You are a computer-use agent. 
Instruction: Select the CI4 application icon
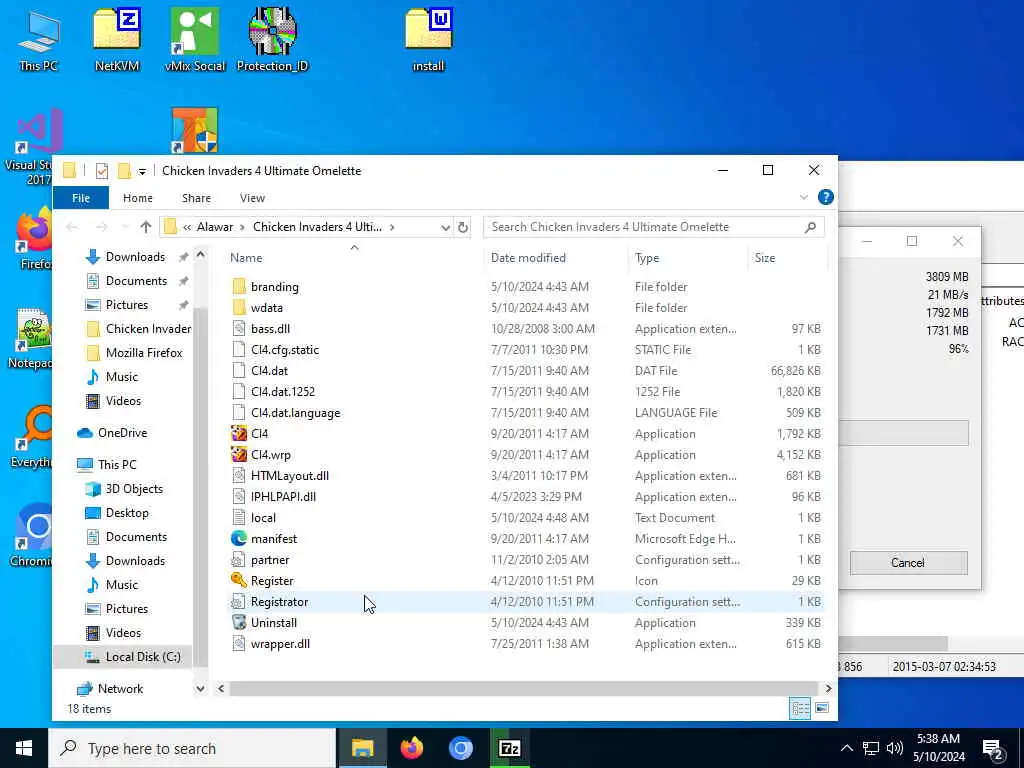[x=239, y=434]
